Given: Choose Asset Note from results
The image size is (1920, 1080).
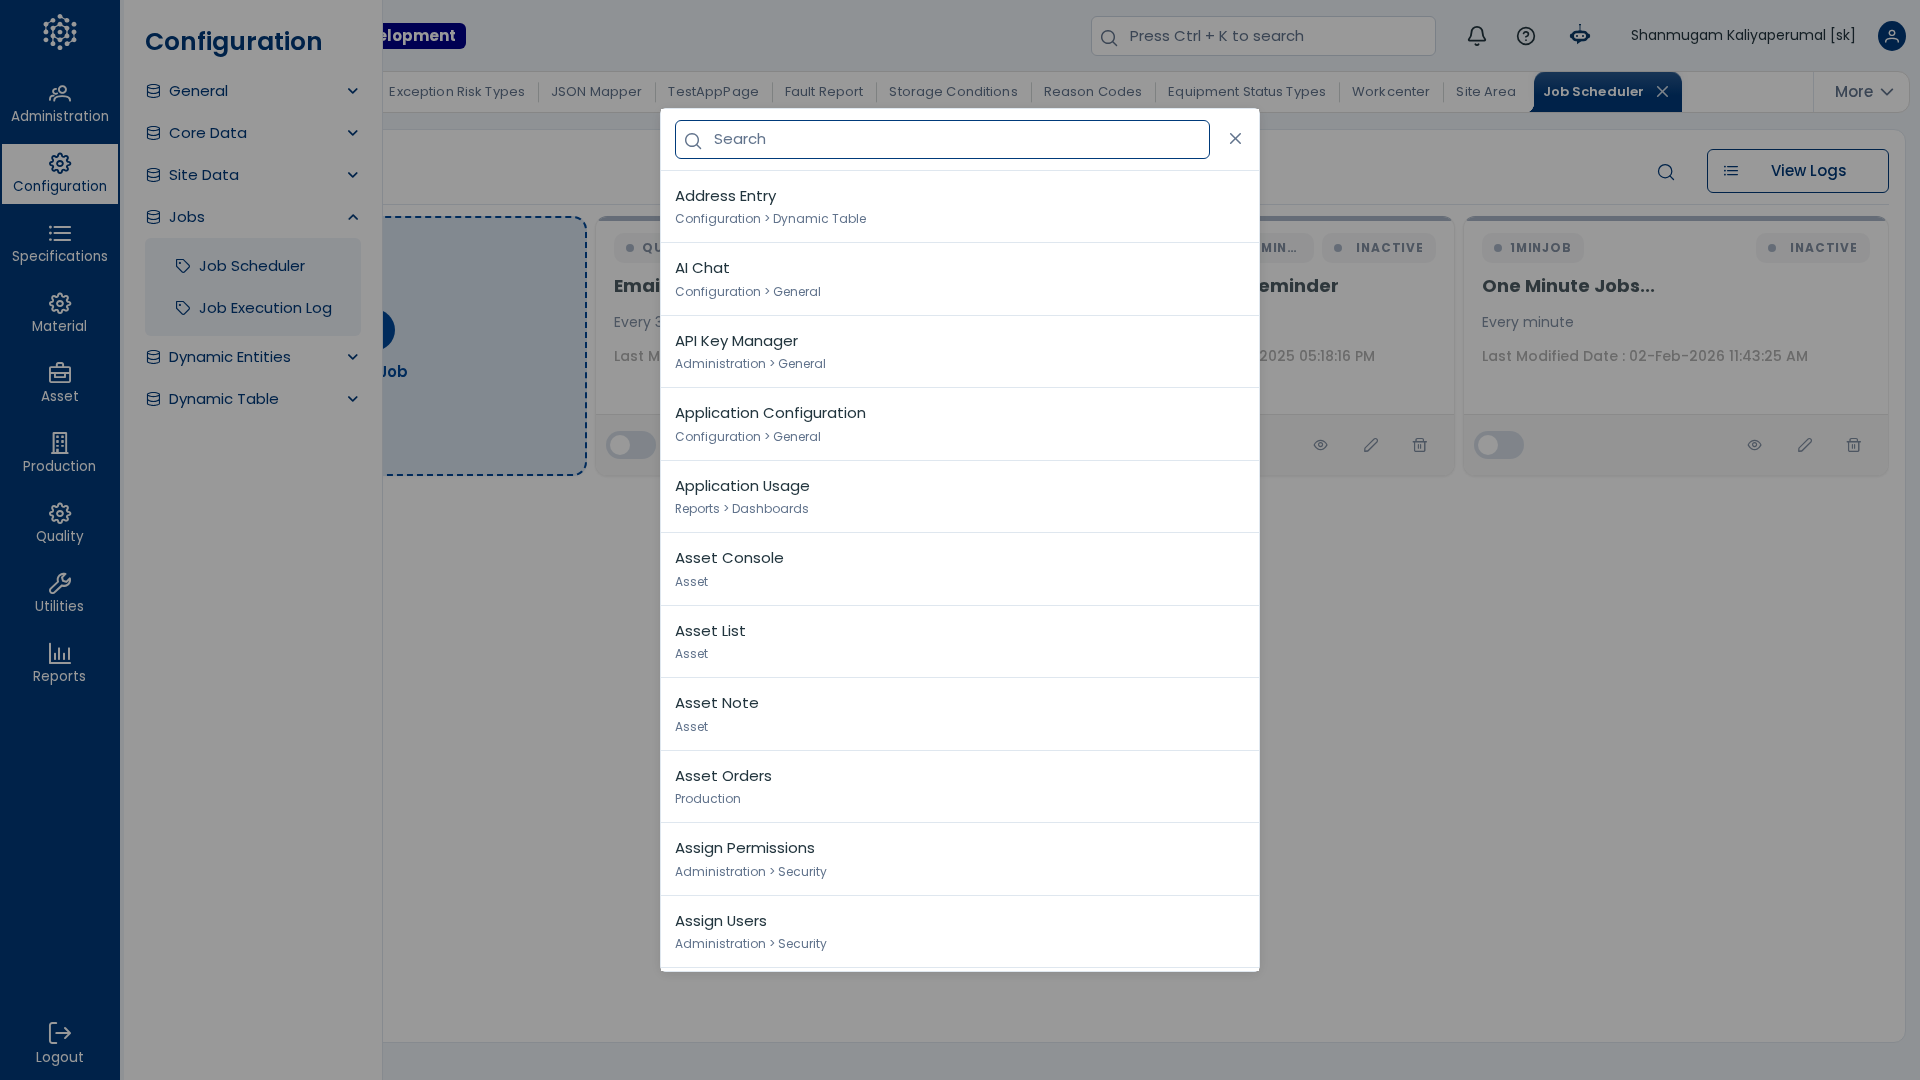Looking at the screenshot, I should coord(960,714).
